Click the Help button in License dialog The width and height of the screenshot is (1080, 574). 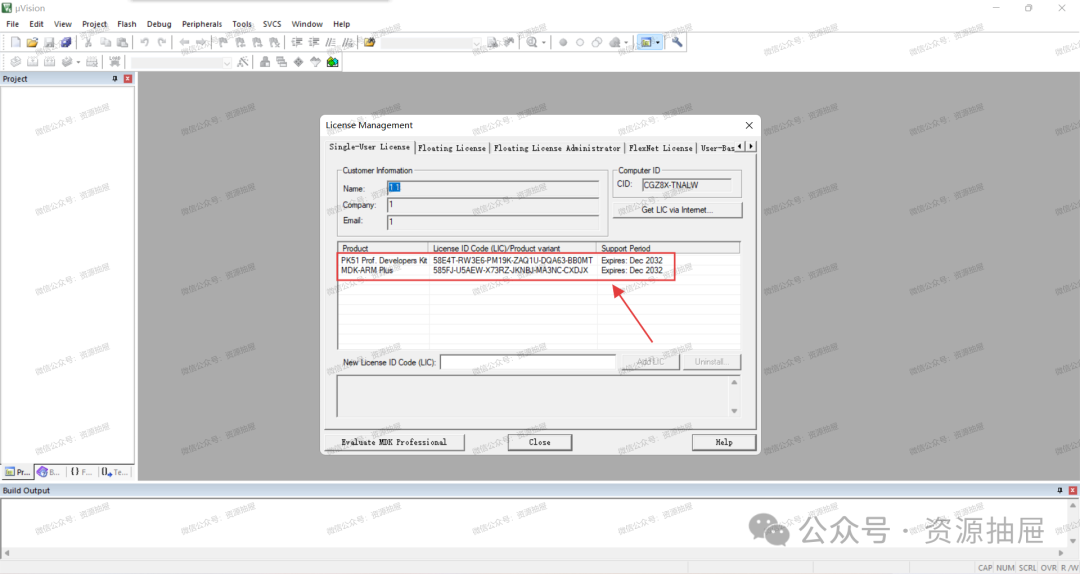(x=724, y=442)
